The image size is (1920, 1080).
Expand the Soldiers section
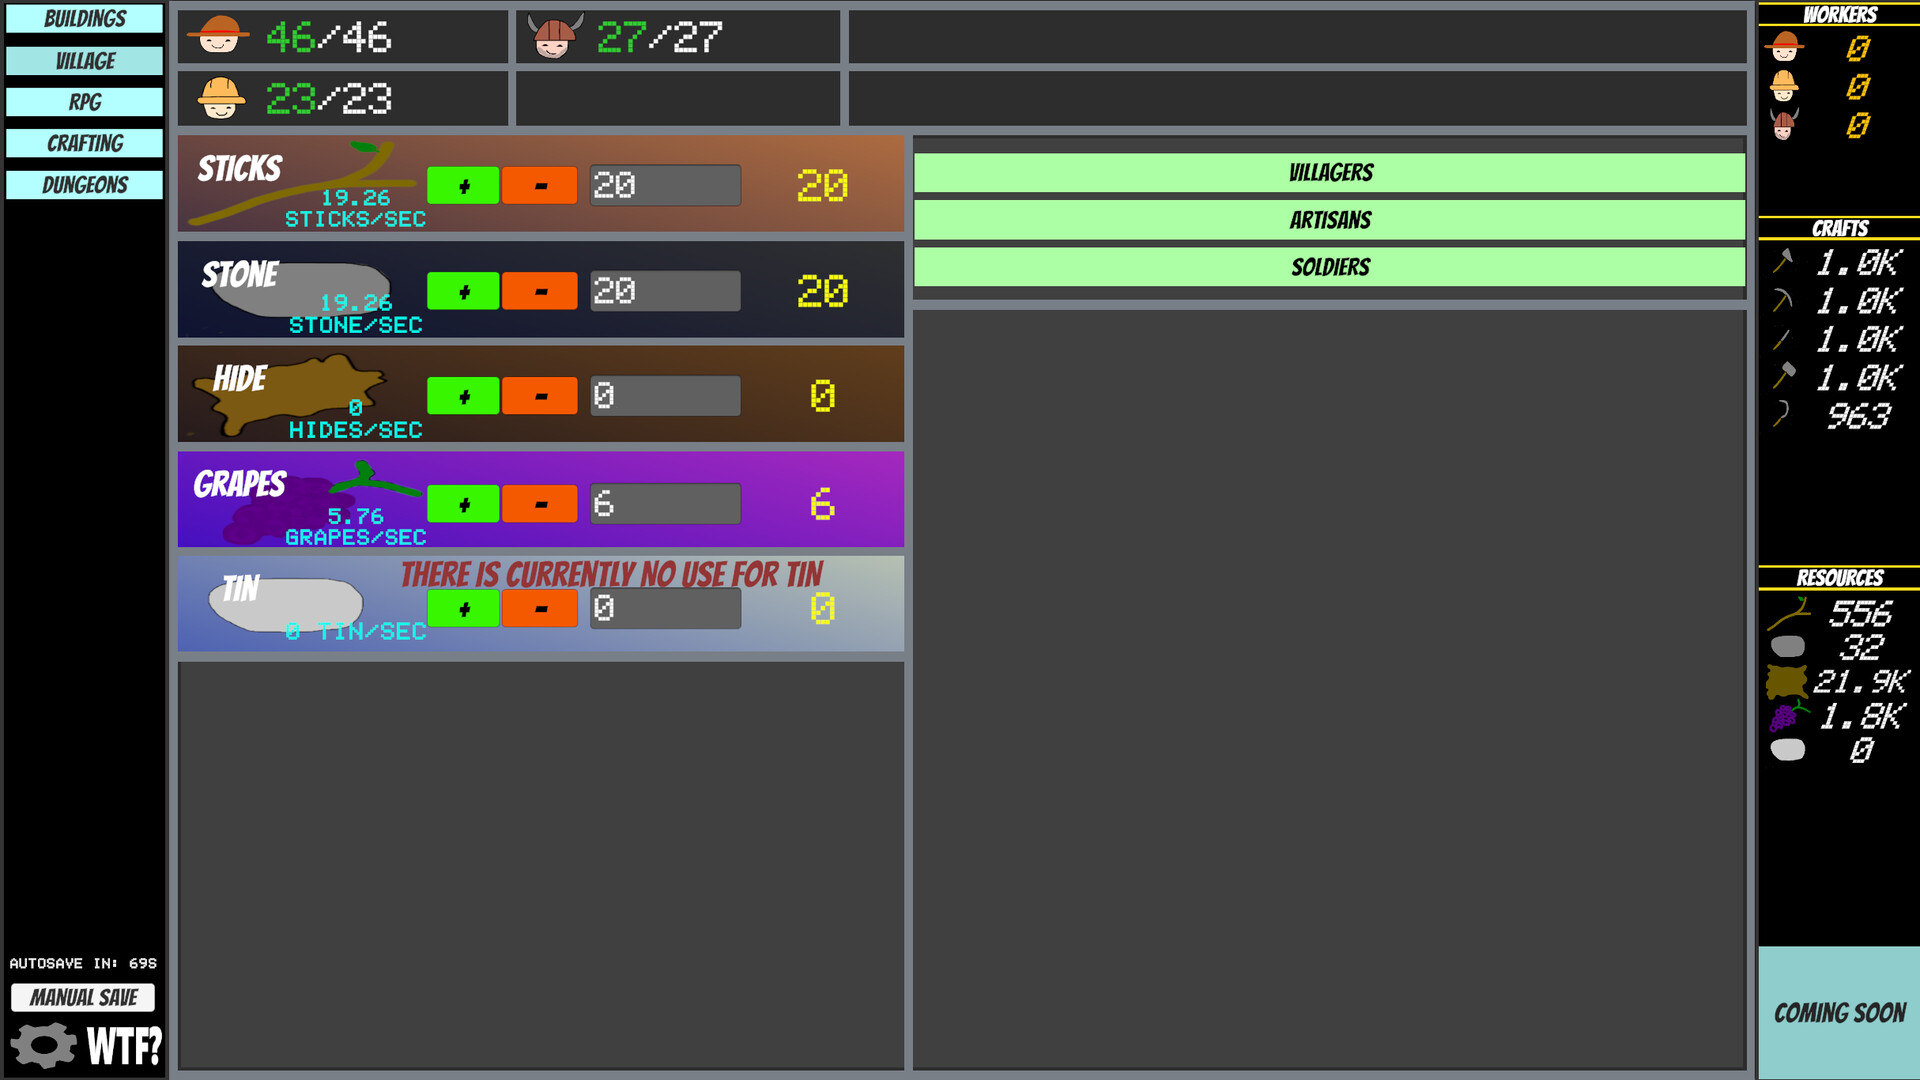click(x=1329, y=266)
